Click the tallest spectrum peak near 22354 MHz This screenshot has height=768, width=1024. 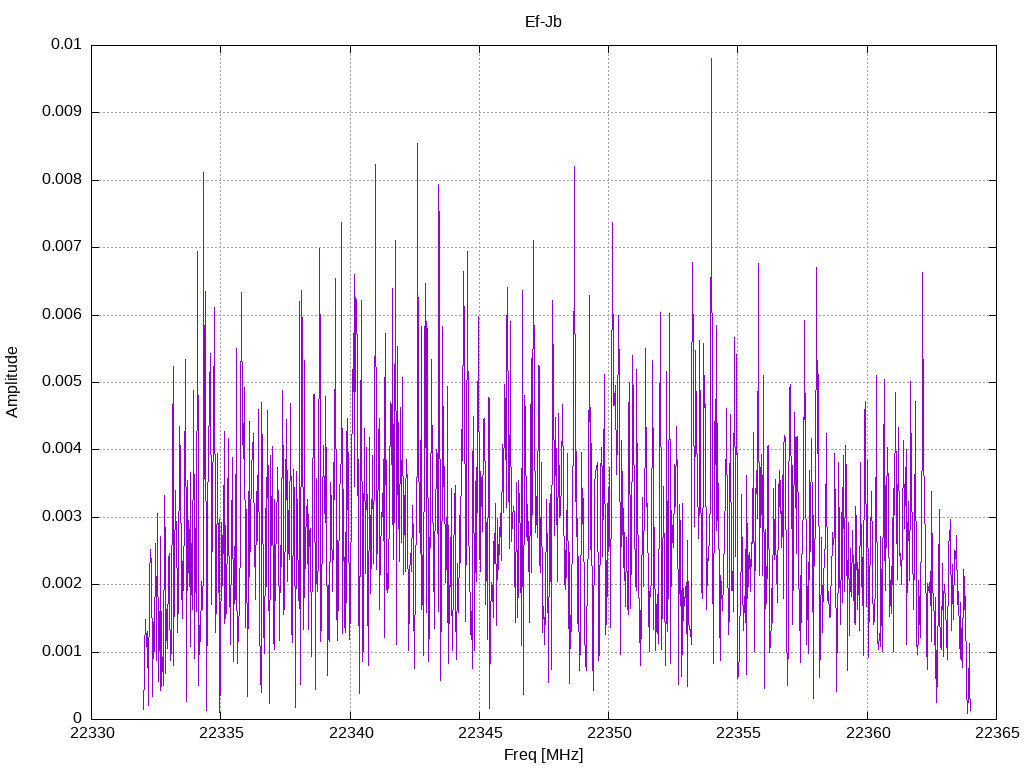(711, 60)
